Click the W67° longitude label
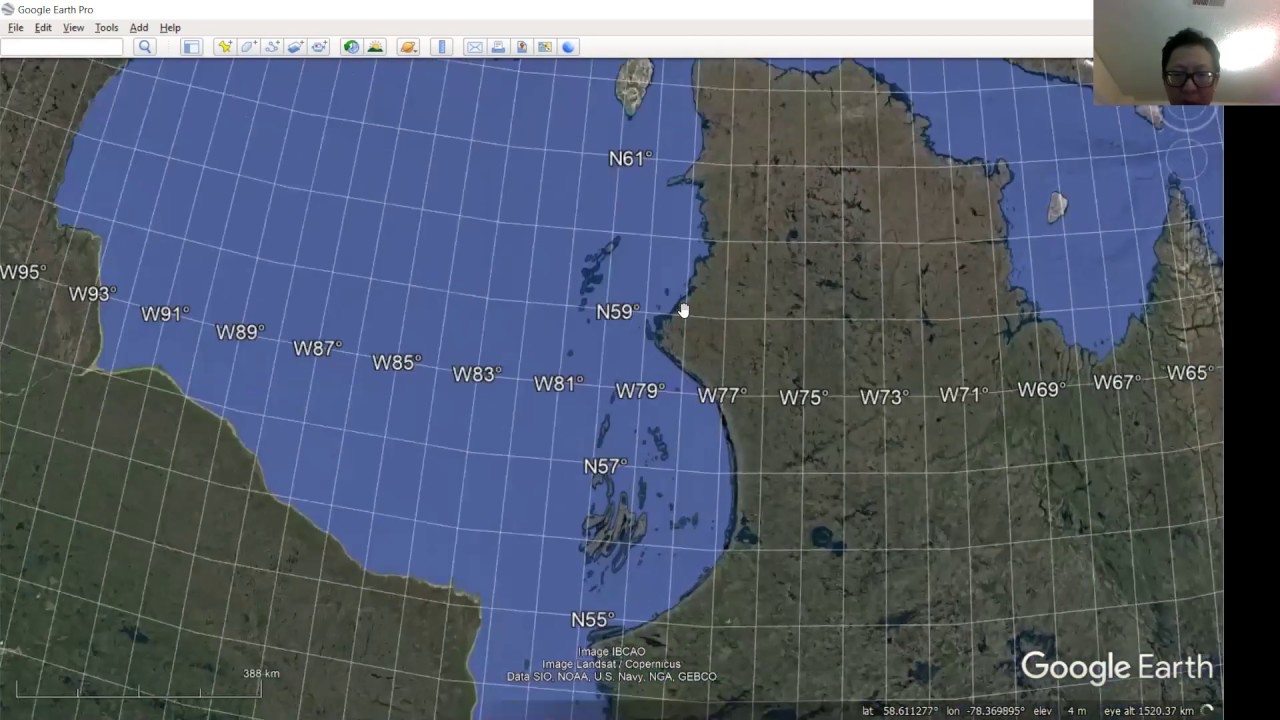Viewport: 1280px width, 720px height. (1117, 382)
